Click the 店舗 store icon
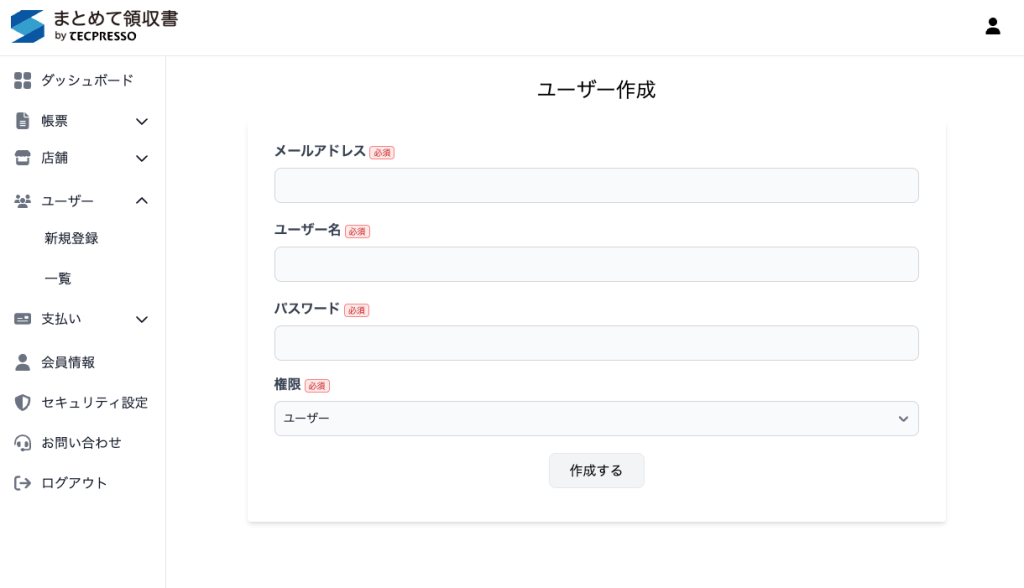The image size is (1024, 588). (23, 158)
